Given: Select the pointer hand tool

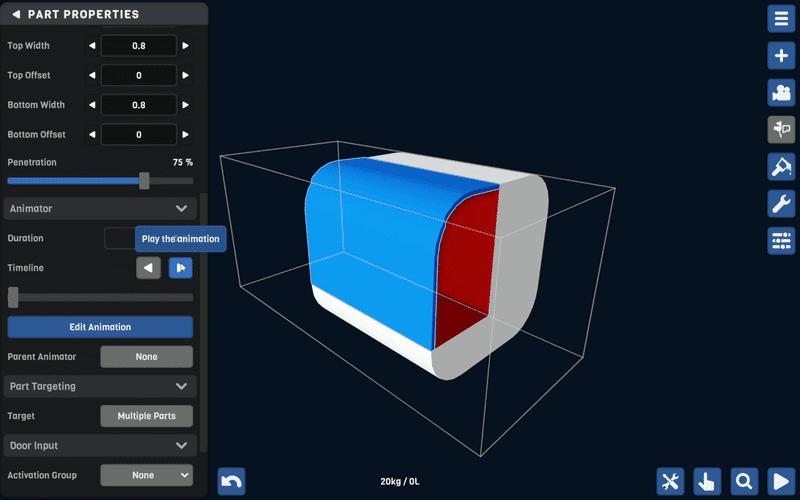Looking at the screenshot, I should [x=707, y=481].
